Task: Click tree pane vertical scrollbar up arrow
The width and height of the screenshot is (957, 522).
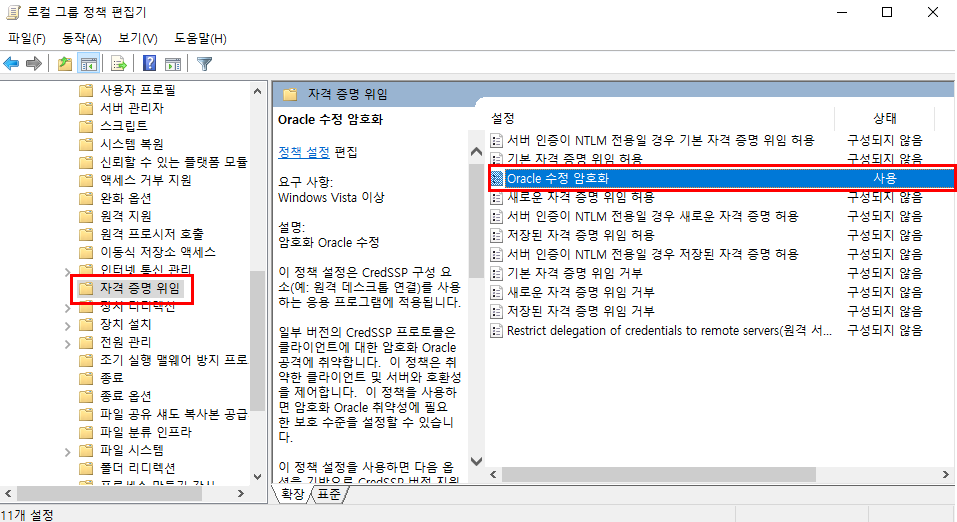Action: [258, 91]
